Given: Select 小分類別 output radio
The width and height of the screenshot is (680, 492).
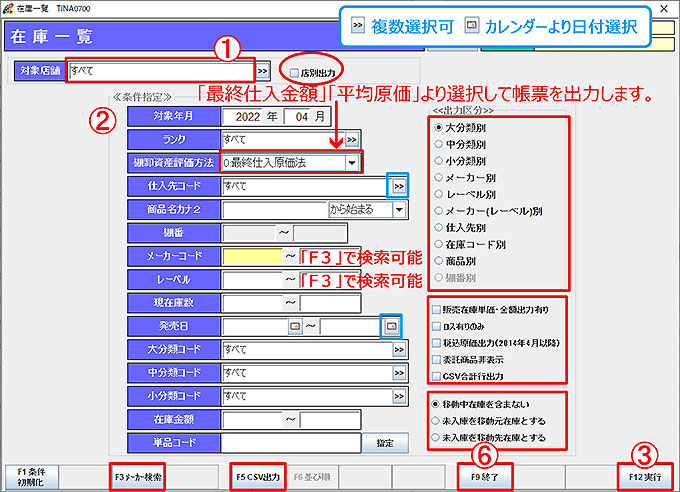Looking at the screenshot, I should click(439, 161).
